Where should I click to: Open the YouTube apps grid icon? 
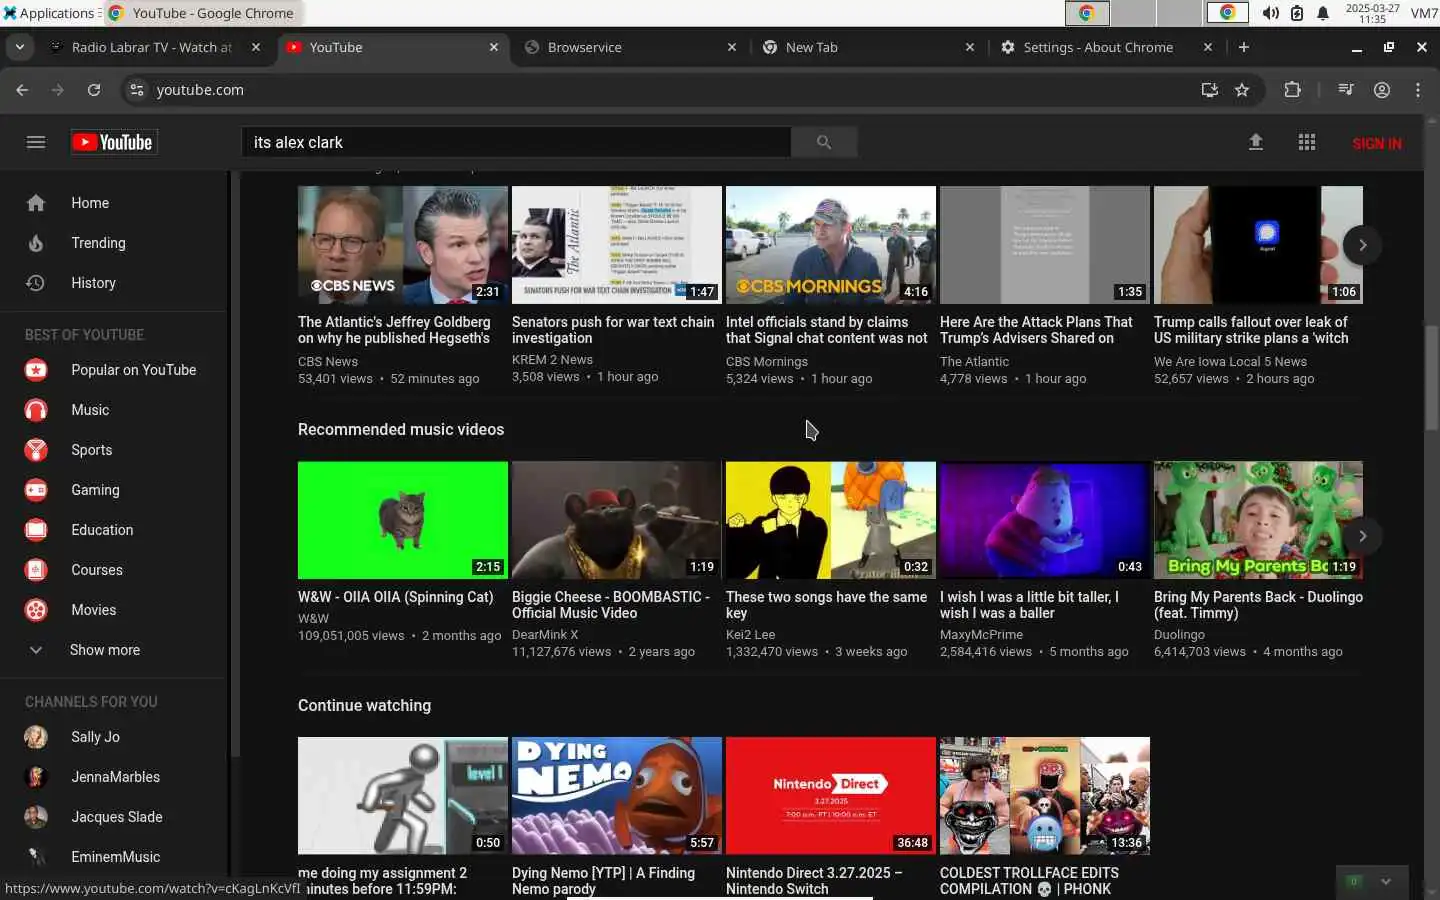(x=1307, y=142)
